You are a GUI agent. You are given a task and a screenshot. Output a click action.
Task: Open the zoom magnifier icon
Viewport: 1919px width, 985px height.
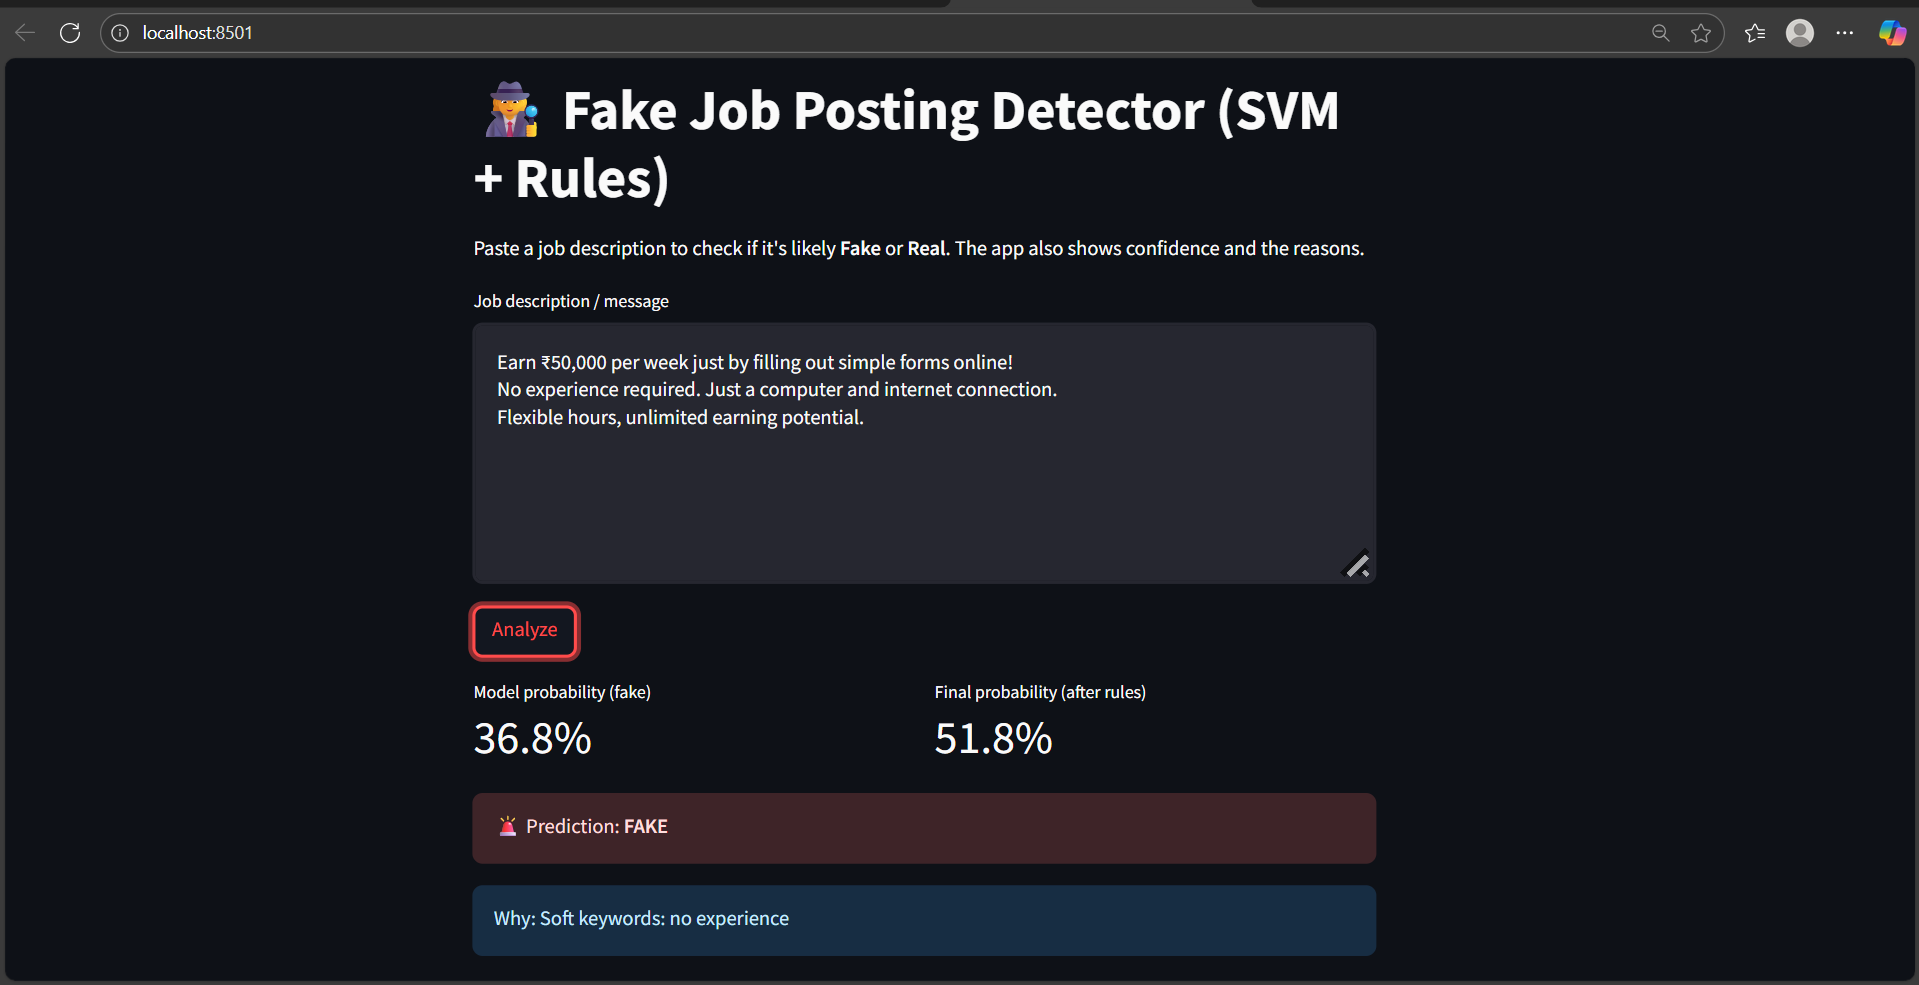1660,33
